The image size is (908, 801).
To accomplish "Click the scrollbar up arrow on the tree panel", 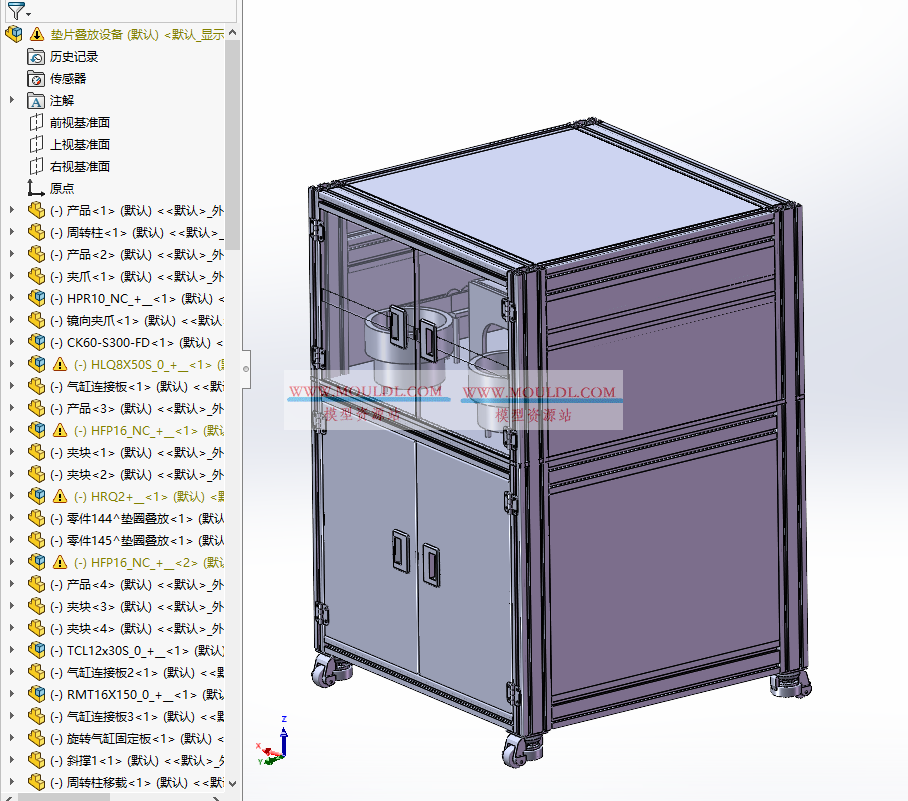I will [x=230, y=32].
